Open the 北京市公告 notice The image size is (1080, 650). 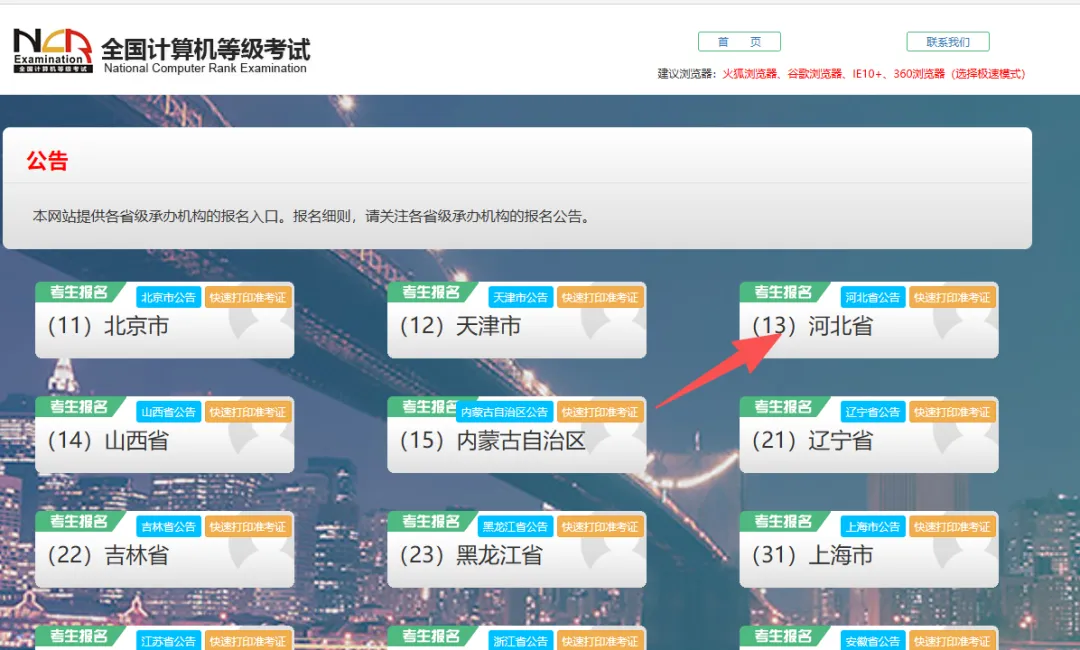point(168,297)
